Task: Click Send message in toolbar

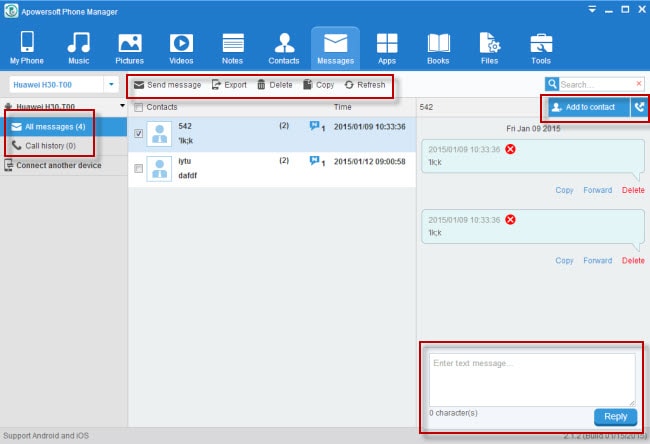Action: pos(167,85)
